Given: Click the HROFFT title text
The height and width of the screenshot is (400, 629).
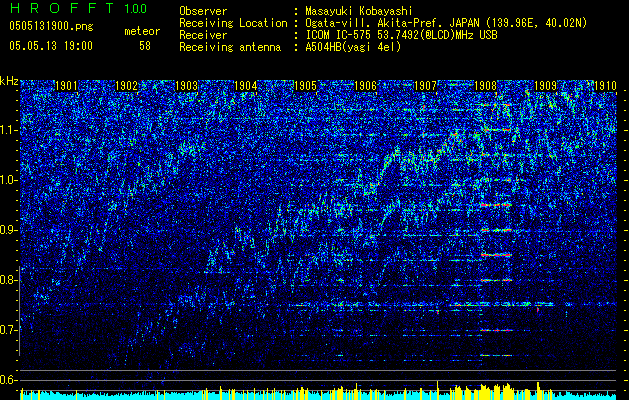Looking at the screenshot, I should [61, 8].
